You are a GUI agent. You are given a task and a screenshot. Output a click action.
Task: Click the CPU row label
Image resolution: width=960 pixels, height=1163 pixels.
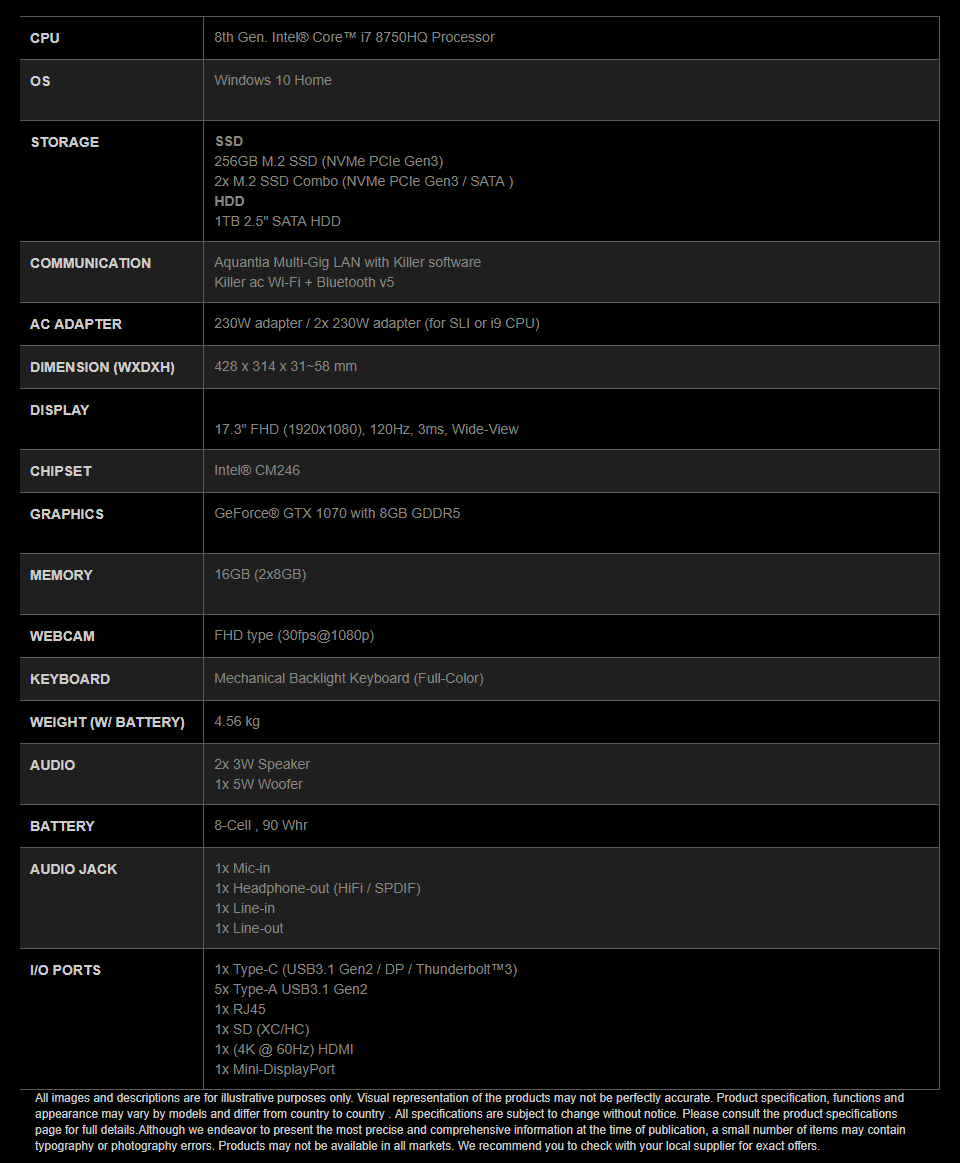[45, 38]
